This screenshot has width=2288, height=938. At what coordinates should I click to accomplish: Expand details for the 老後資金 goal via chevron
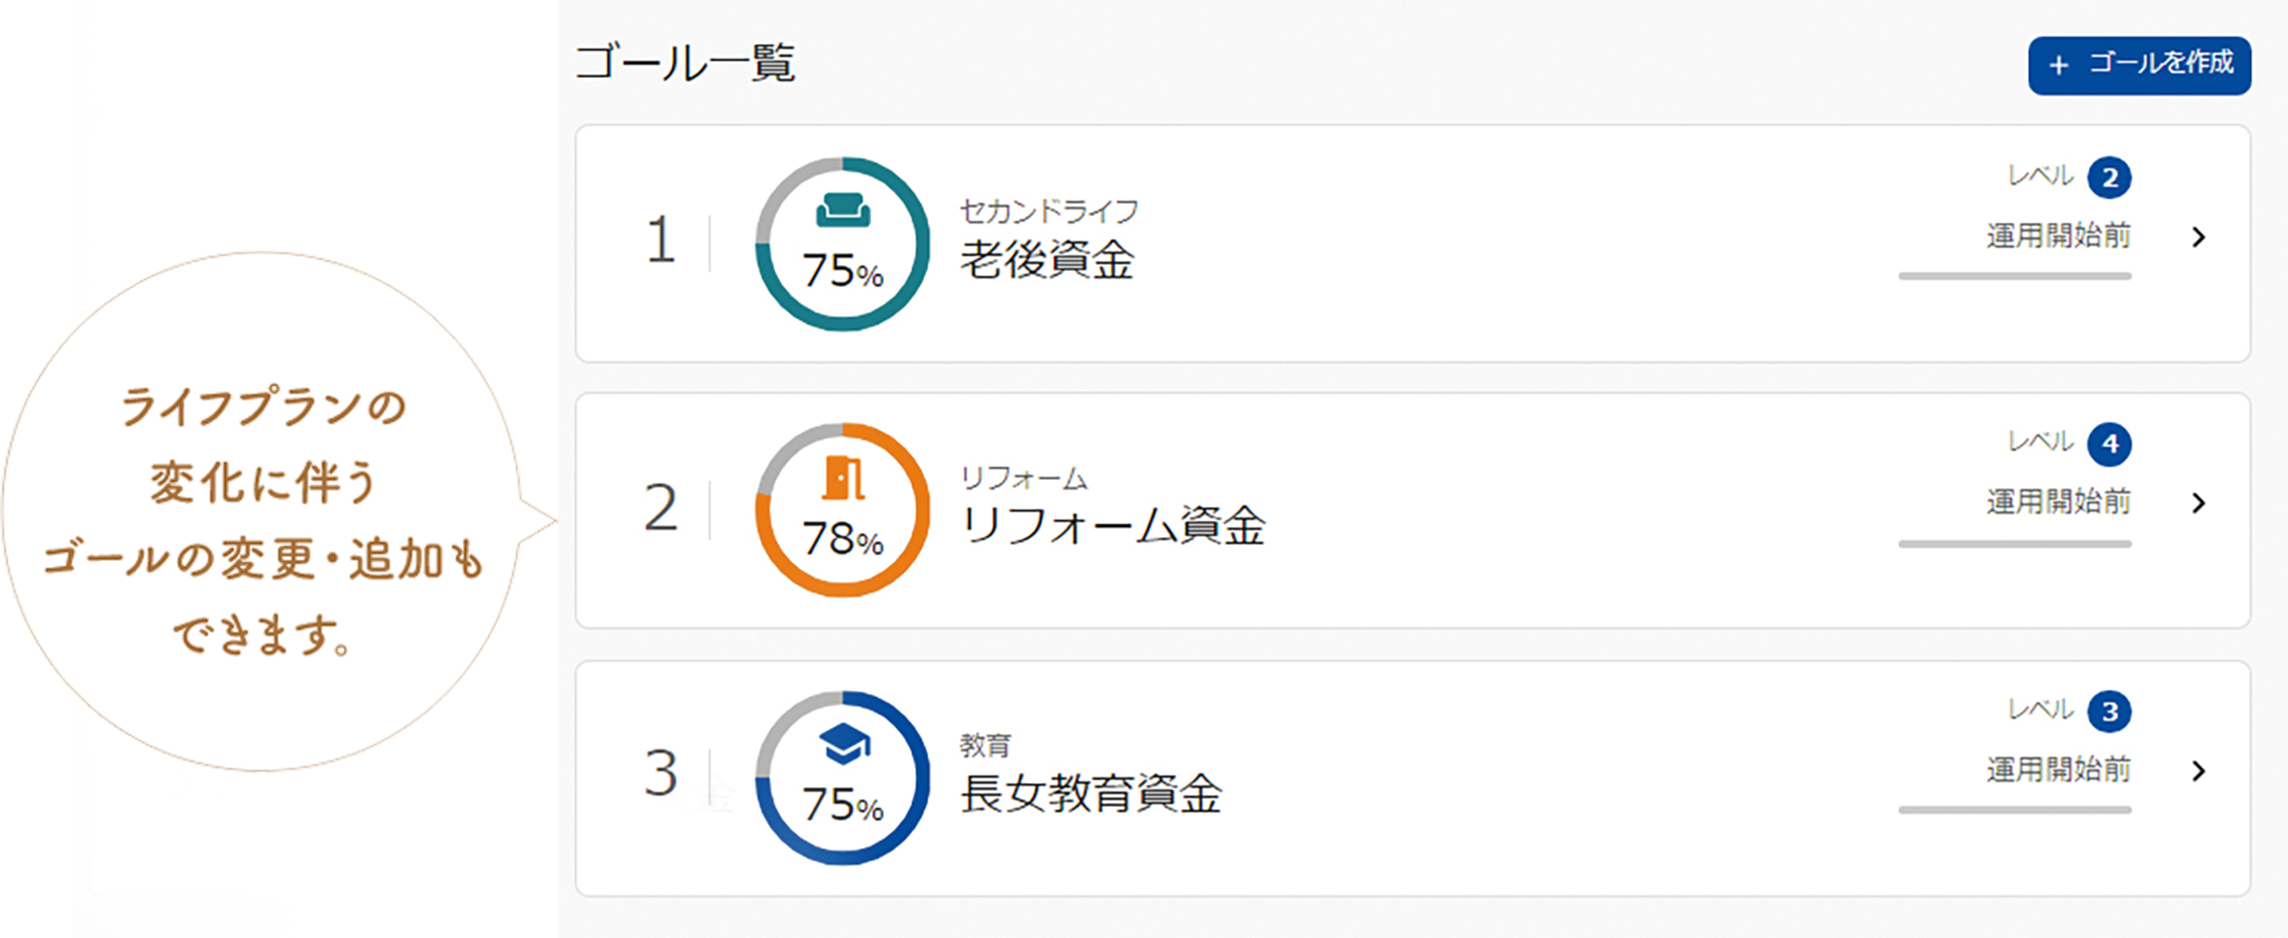pos(2198,237)
